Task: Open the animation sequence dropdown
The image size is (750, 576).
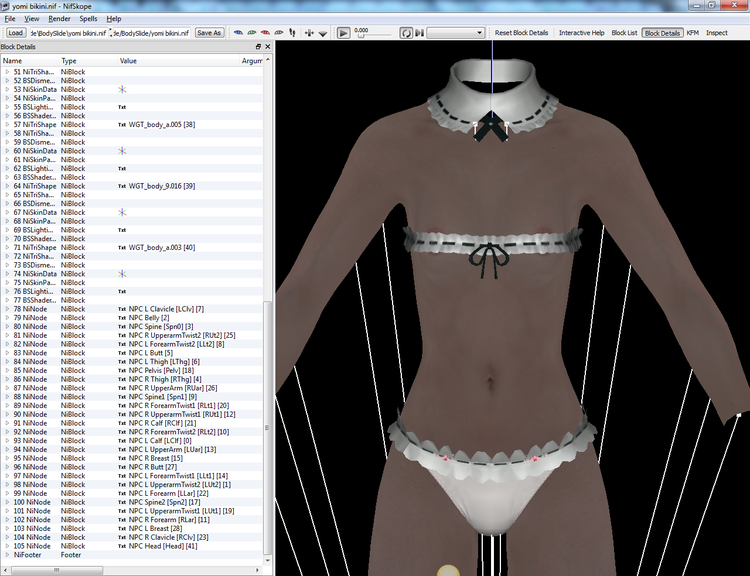Action: coord(455,33)
